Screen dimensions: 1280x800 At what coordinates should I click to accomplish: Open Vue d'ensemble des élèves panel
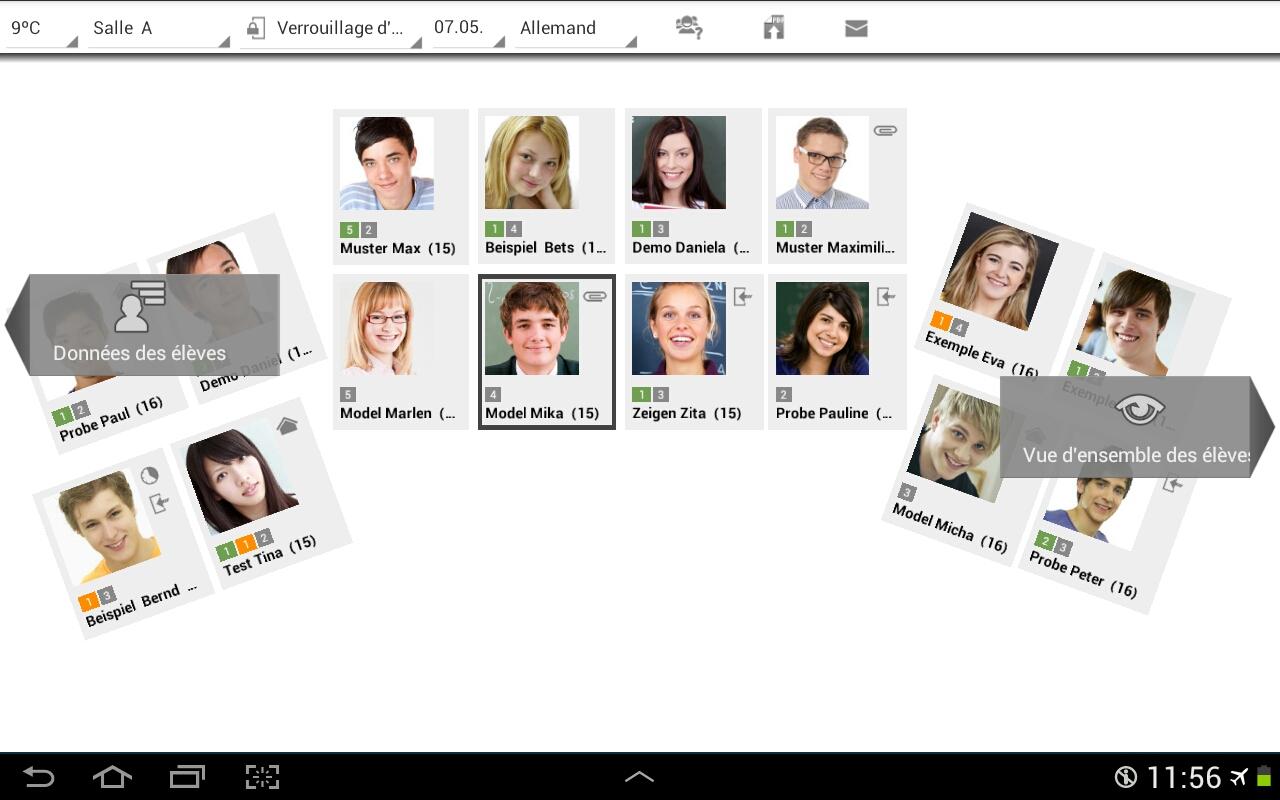(1137, 427)
